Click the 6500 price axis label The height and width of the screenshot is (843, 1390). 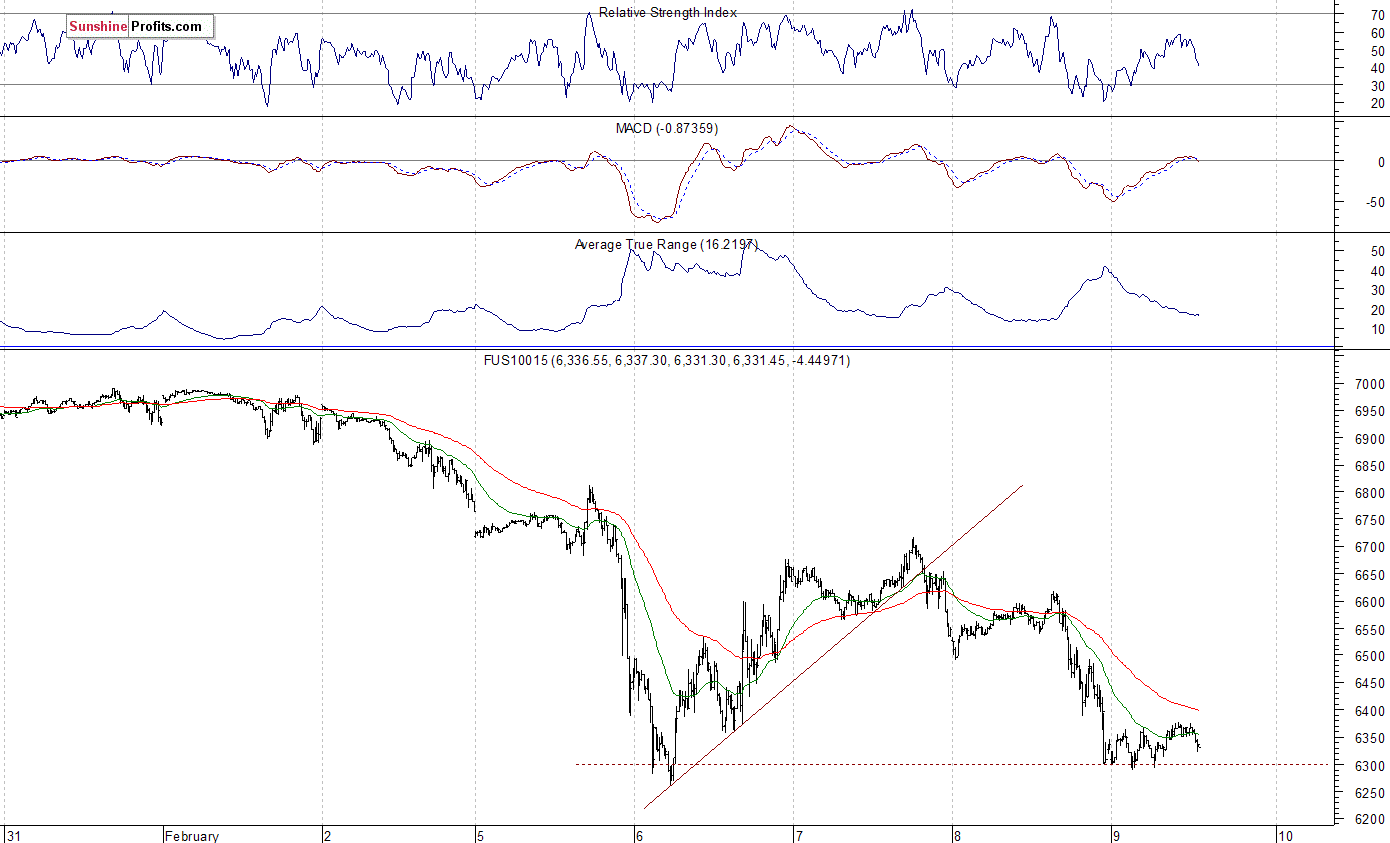point(1369,657)
